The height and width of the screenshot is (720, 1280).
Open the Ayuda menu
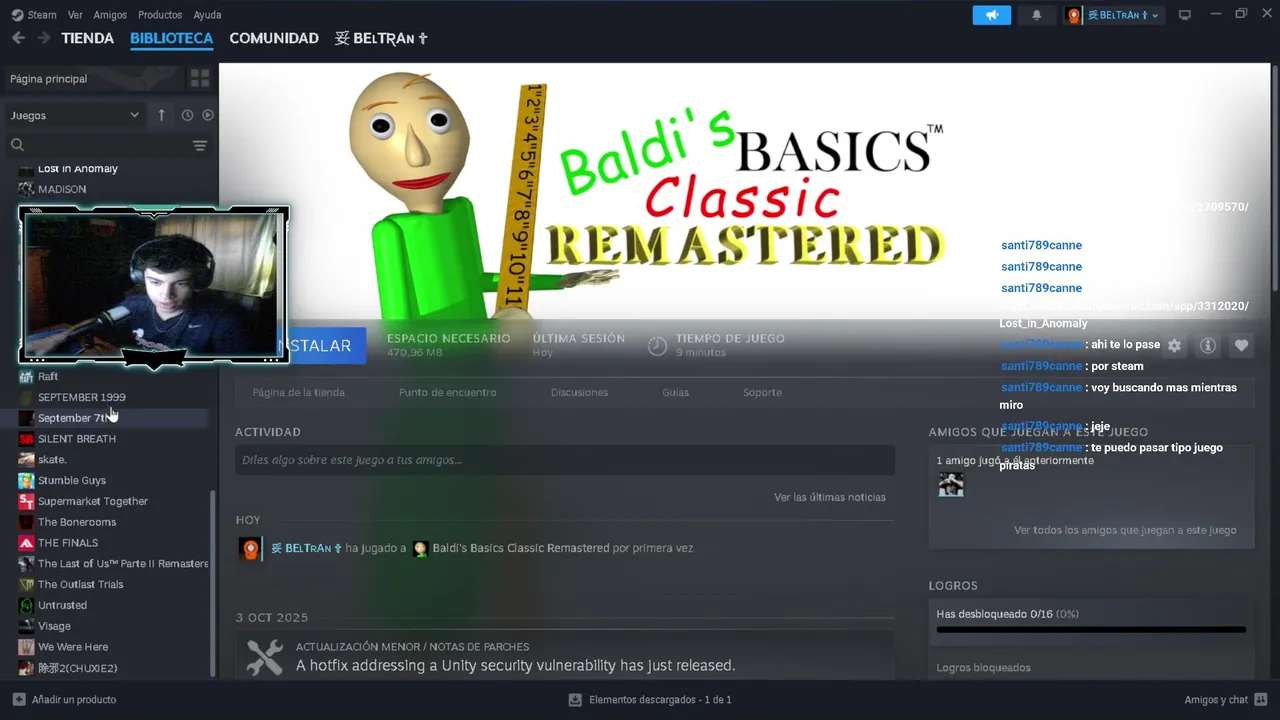207,15
